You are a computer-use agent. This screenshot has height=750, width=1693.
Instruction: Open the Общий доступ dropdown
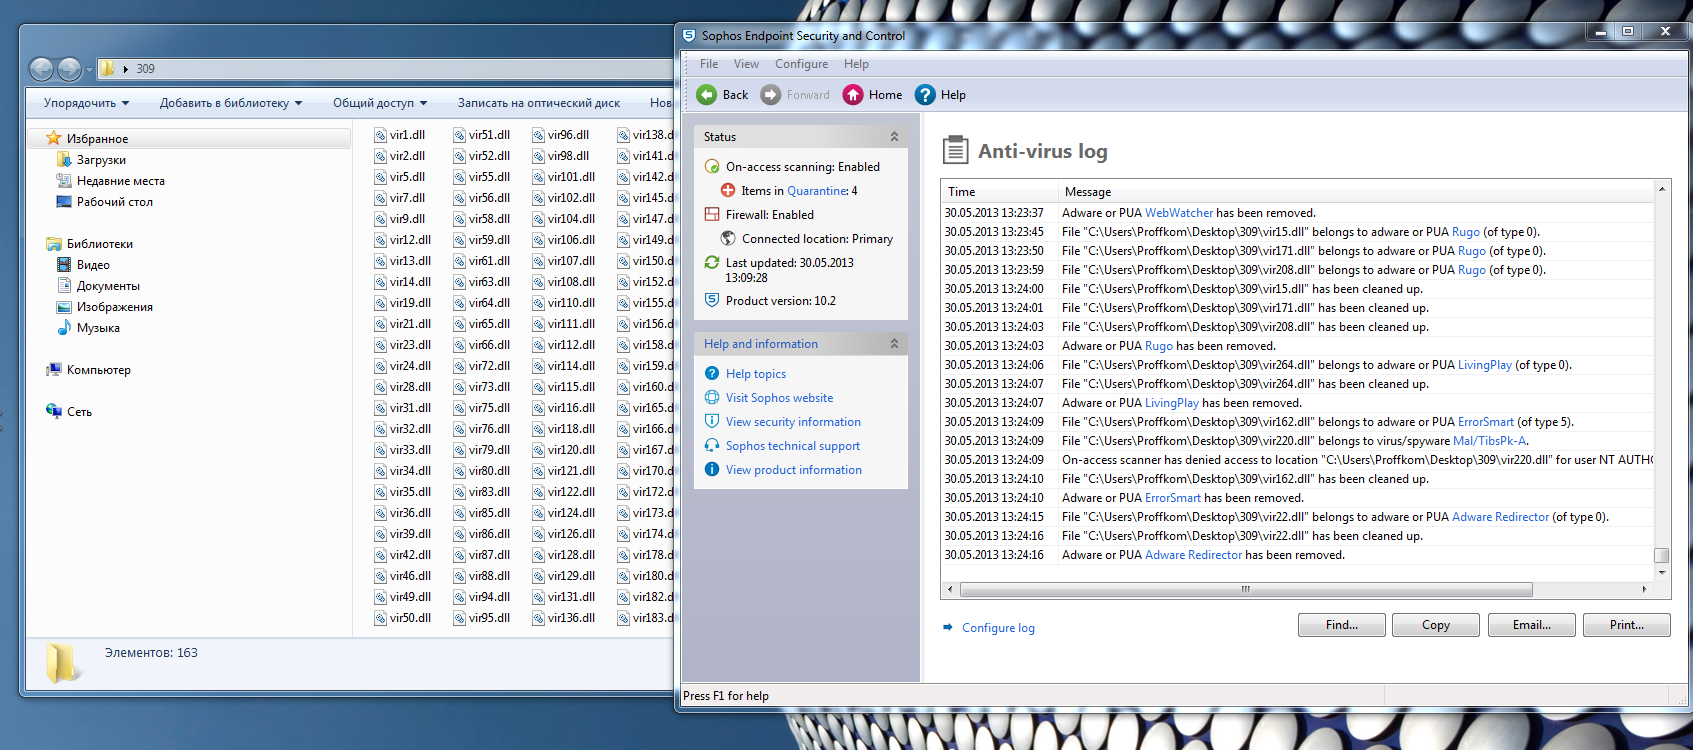click(x=380, y=103)
